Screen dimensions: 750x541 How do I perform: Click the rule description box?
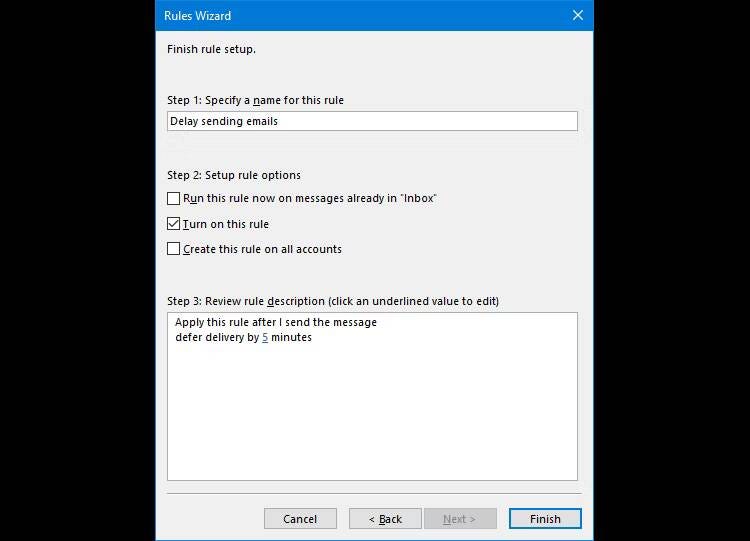click(372, 397)
